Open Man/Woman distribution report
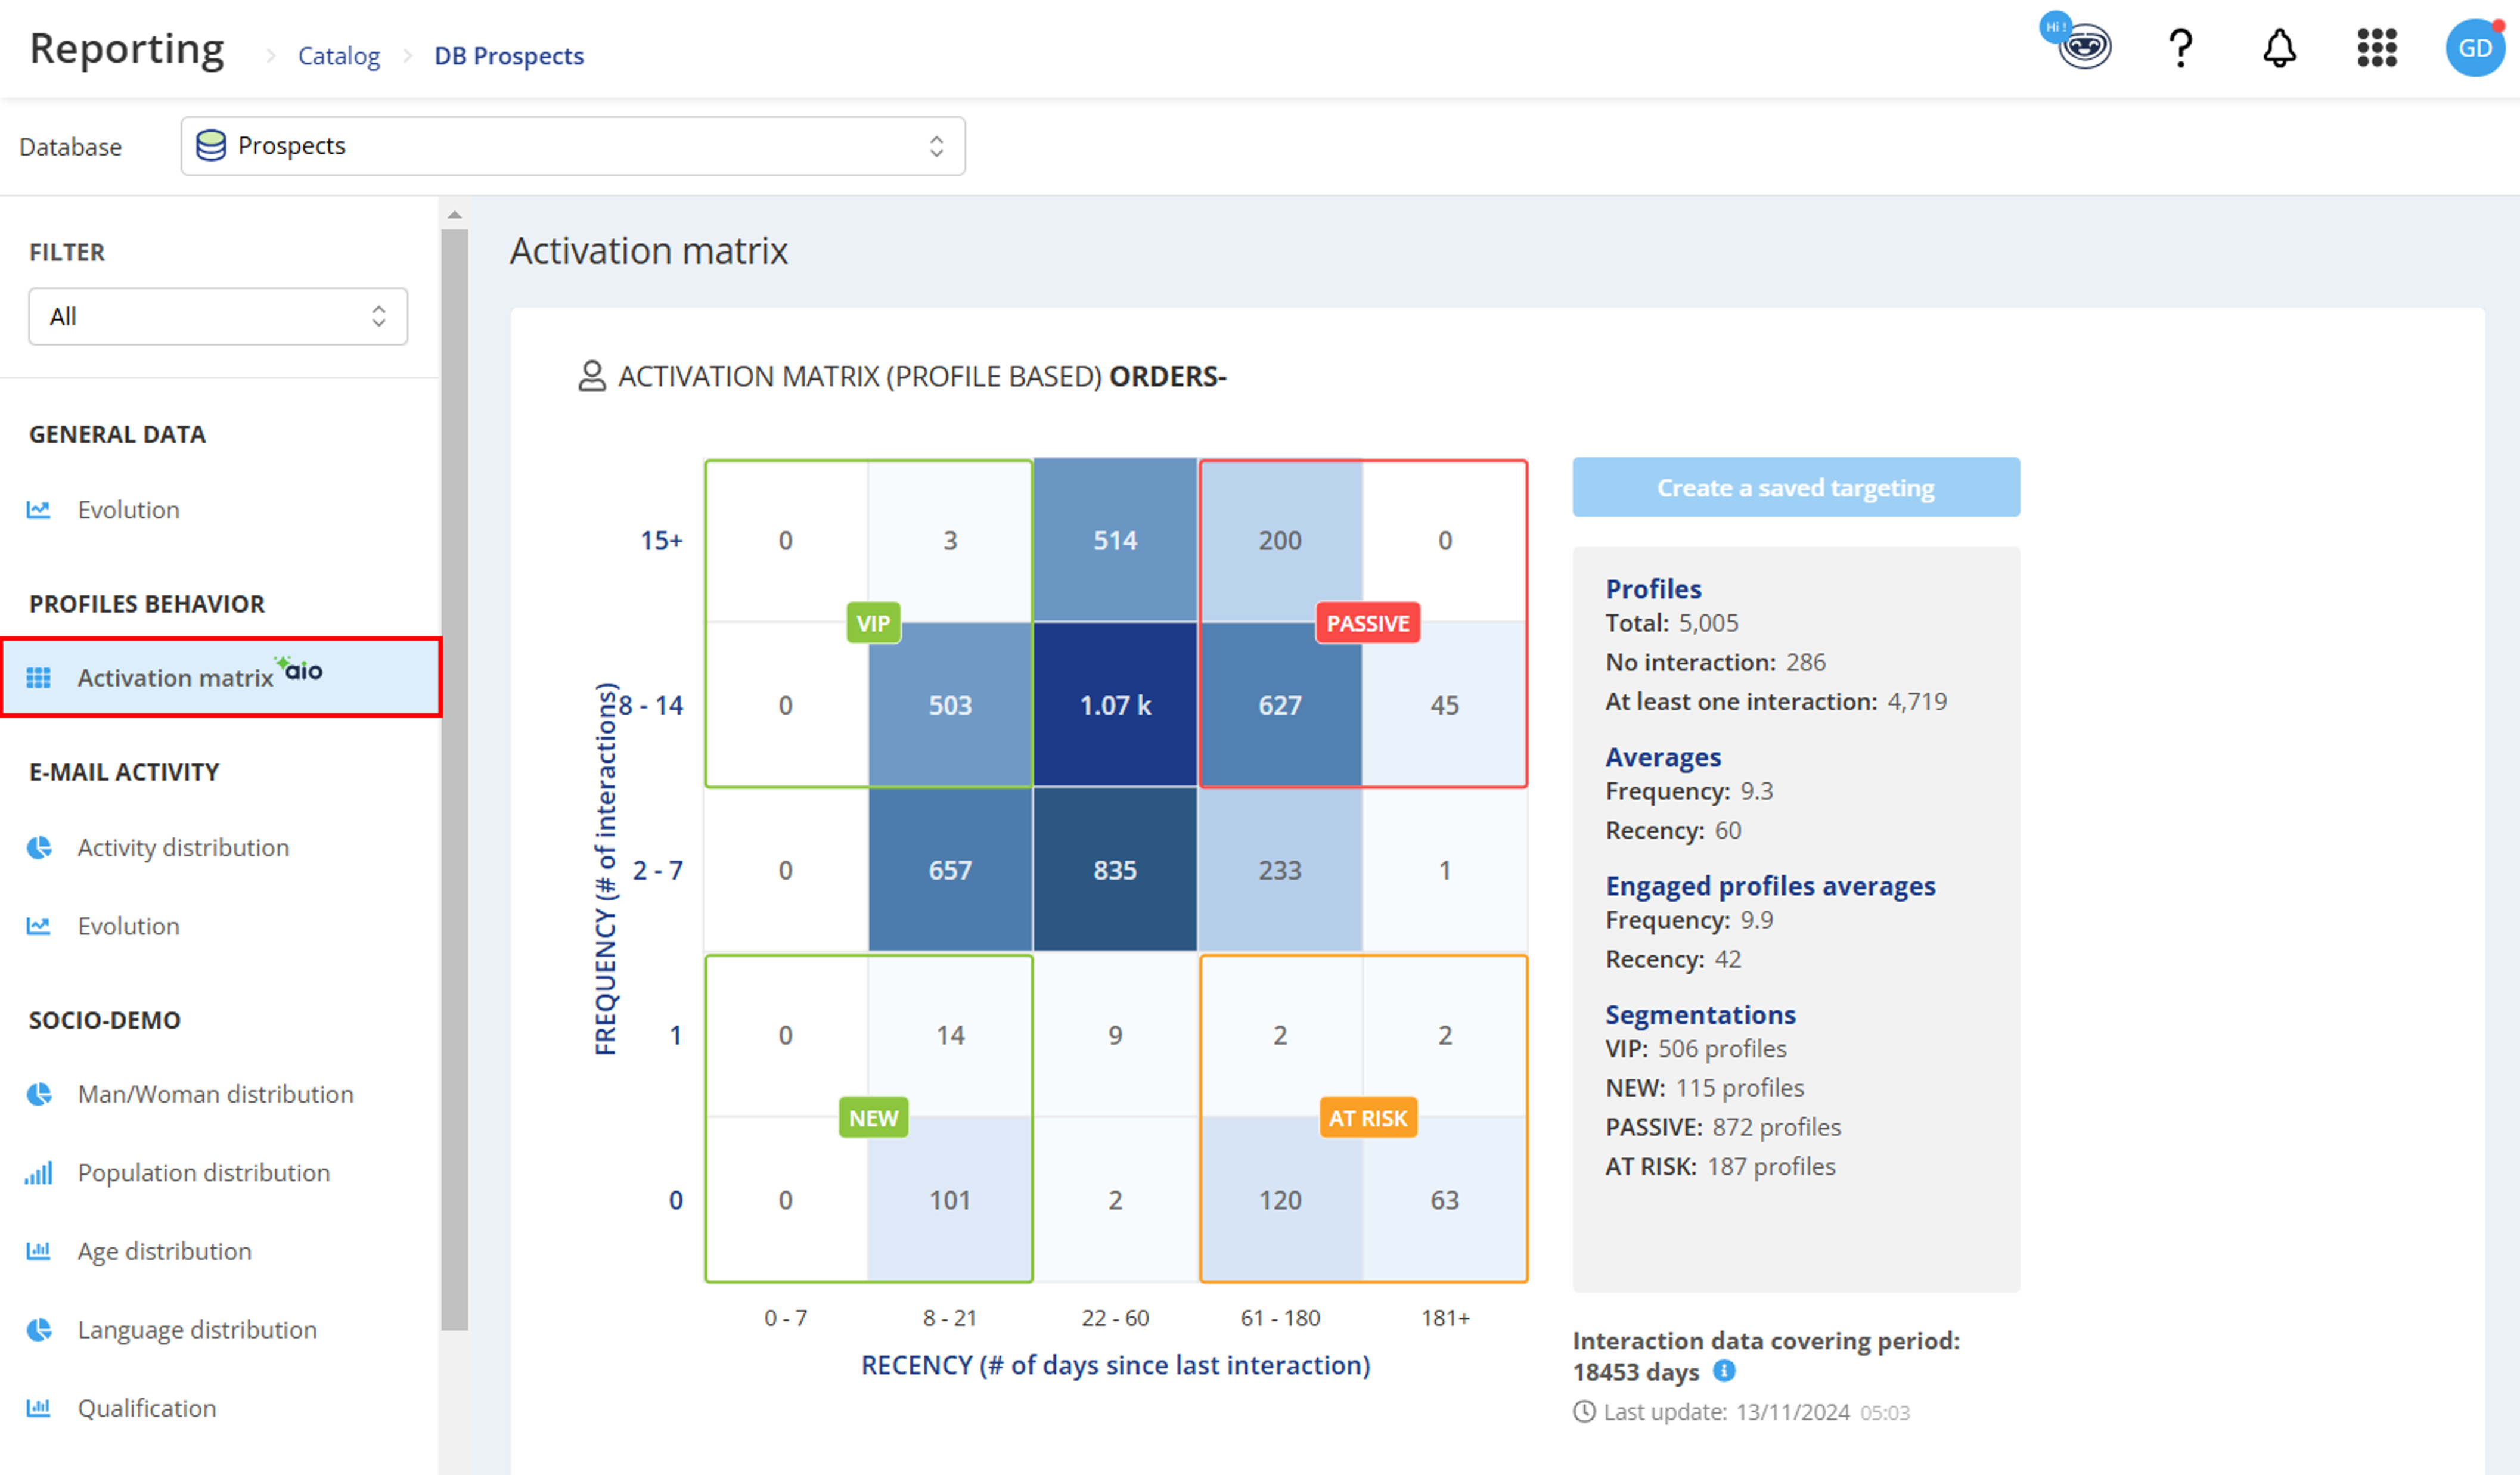 coord(215,1093)
